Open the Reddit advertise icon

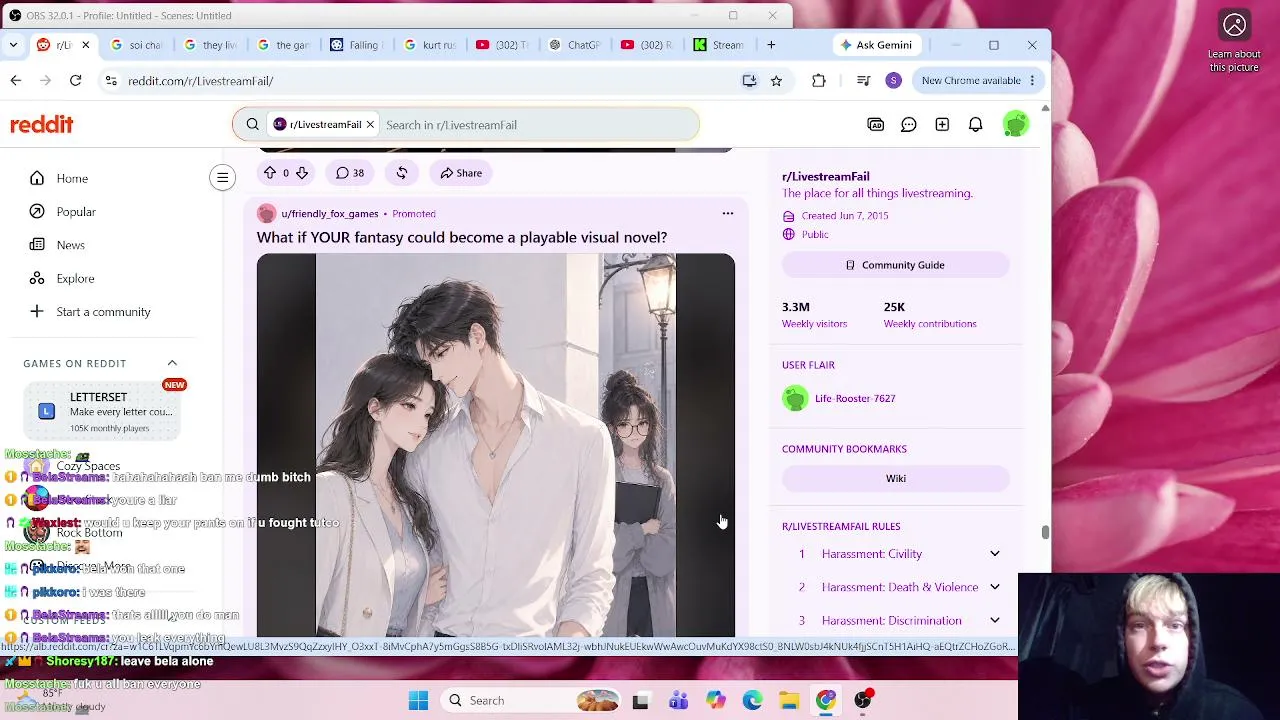click(x=876, y=125)
